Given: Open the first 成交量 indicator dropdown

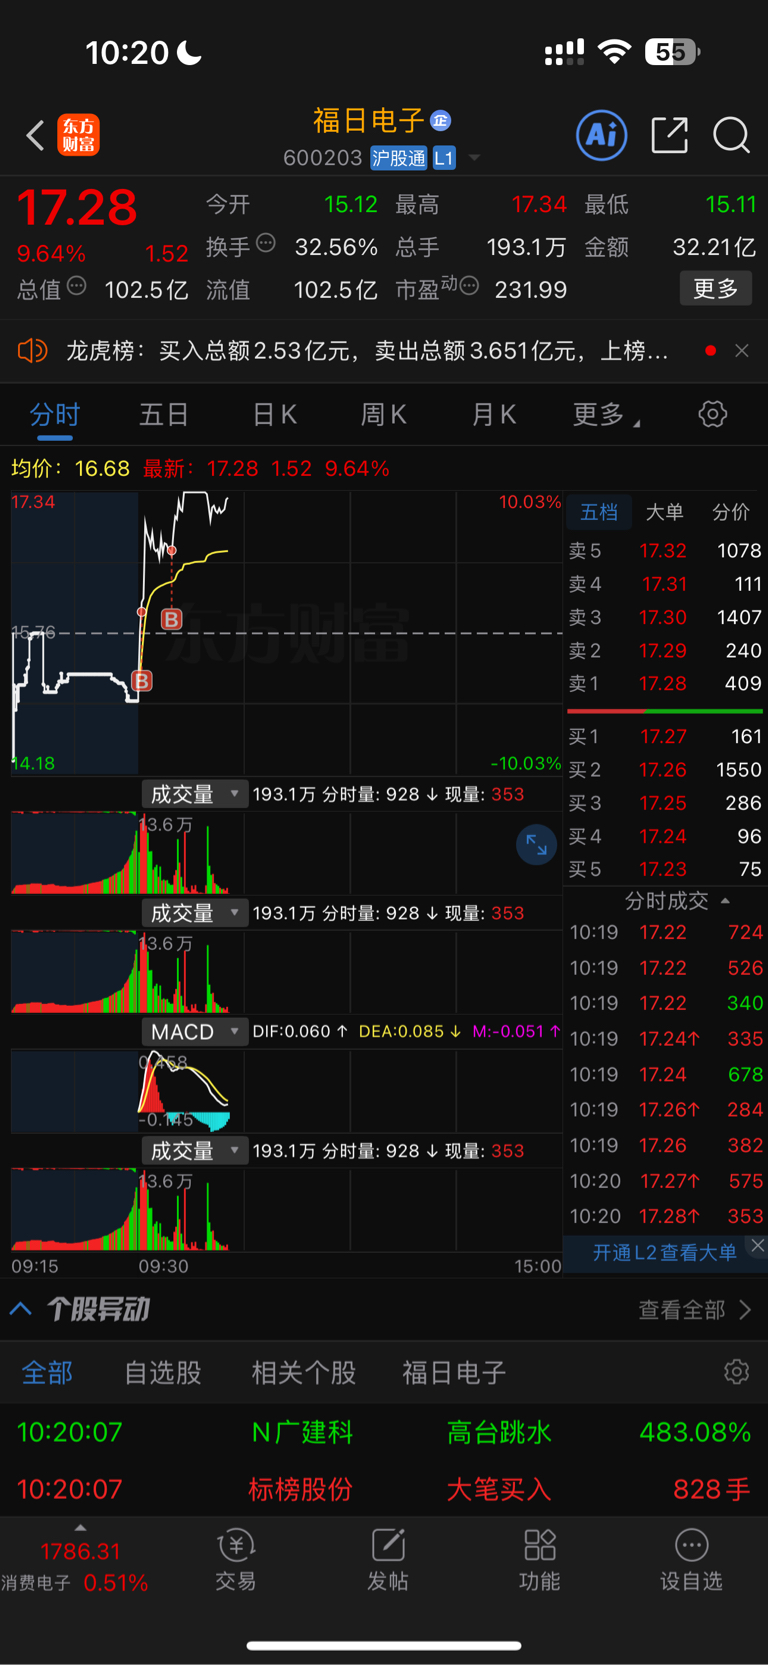Looking at the screenshot, I should click(x=194, y=794).
